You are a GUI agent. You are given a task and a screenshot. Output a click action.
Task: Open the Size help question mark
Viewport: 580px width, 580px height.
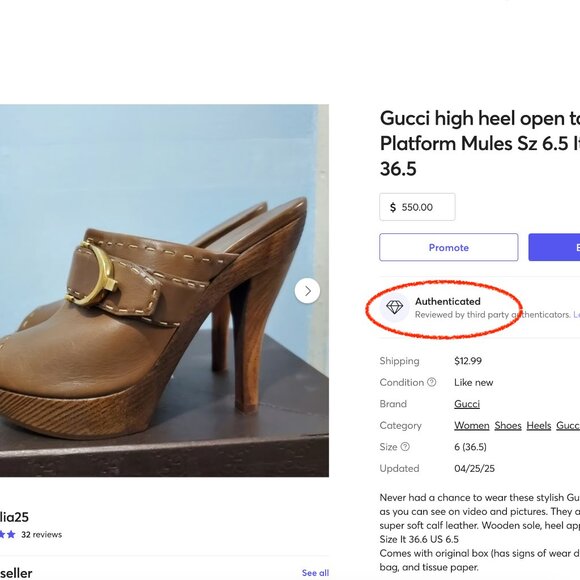click(405, 447)
